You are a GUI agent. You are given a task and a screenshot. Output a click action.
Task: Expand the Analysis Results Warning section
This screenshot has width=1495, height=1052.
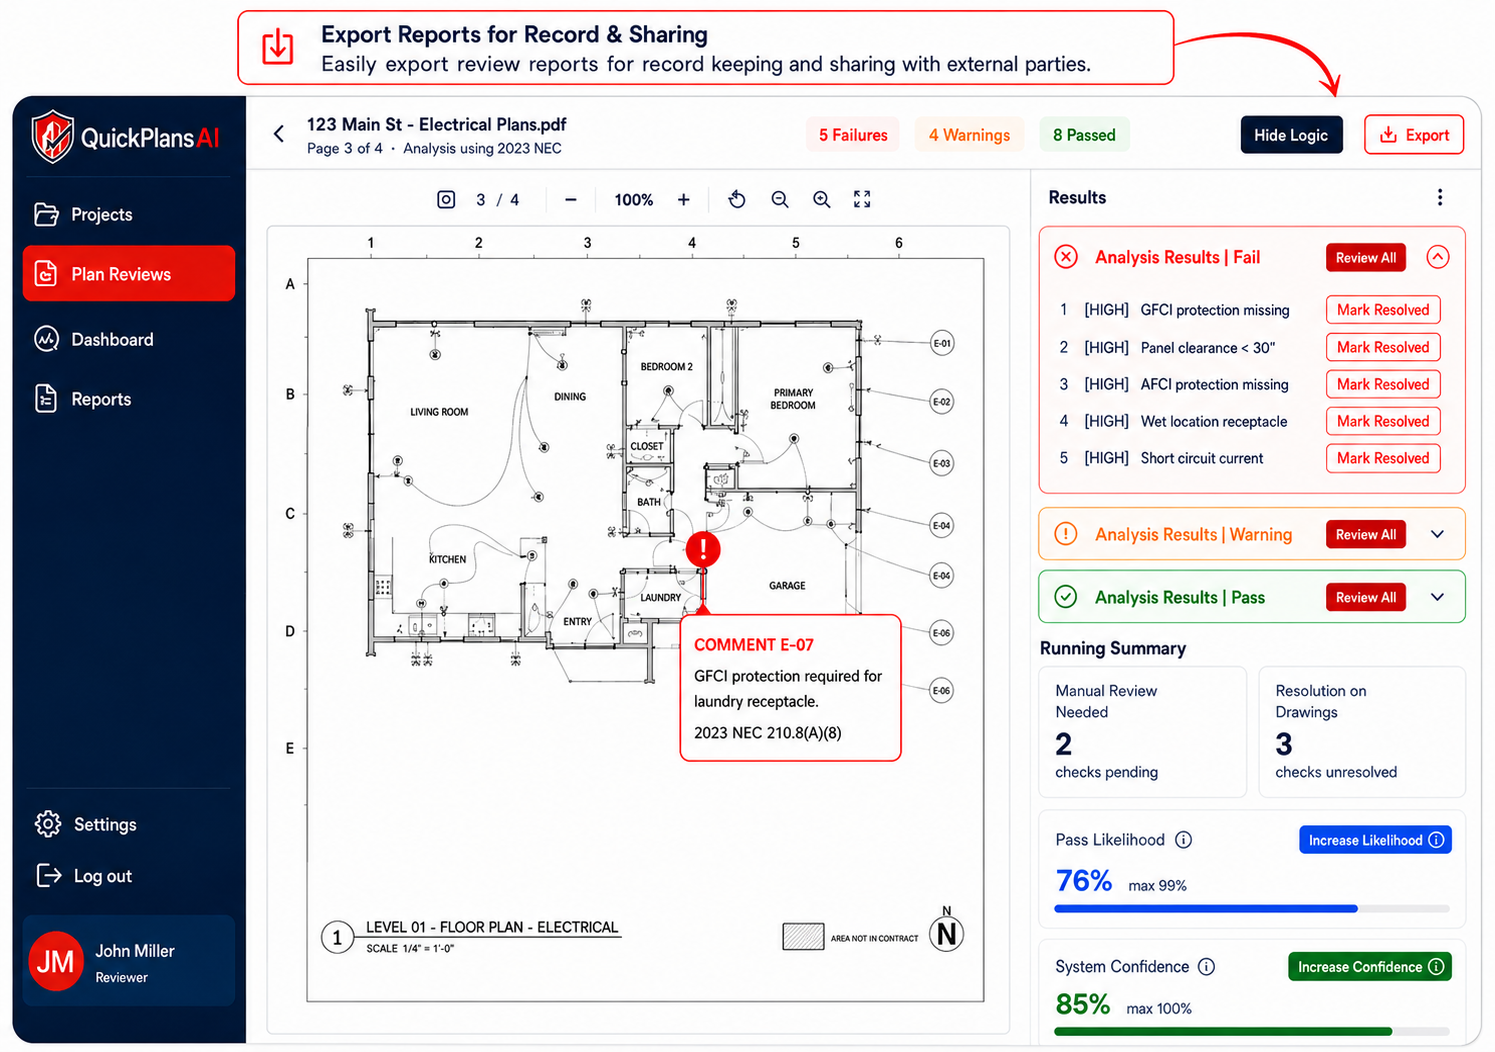1438,534
